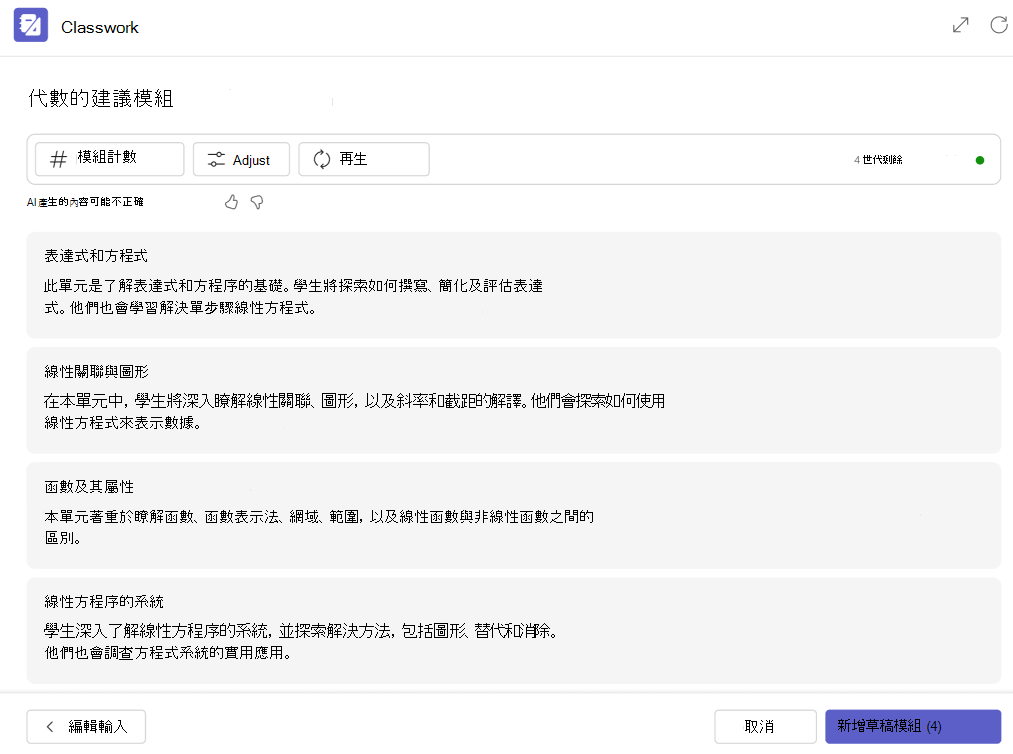The height and width of the screenshot is (754, 1013).
Task: Click the '4 世代剩餘' generations remaining text
Action: pos(878,160)
